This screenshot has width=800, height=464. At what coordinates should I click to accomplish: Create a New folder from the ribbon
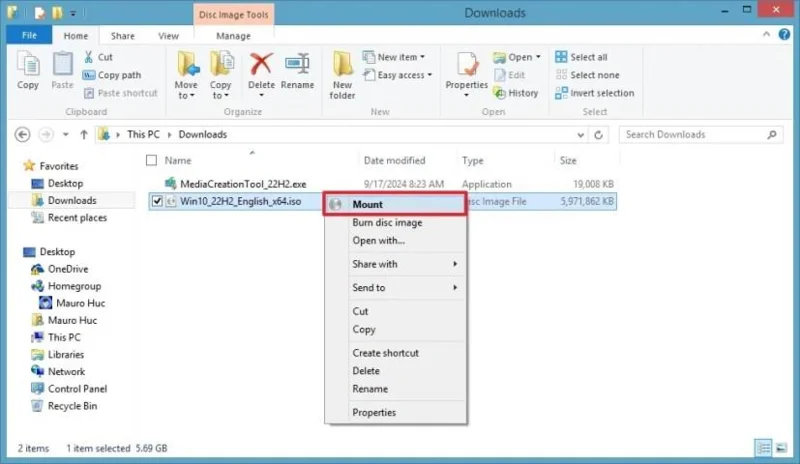pos(342,75)
